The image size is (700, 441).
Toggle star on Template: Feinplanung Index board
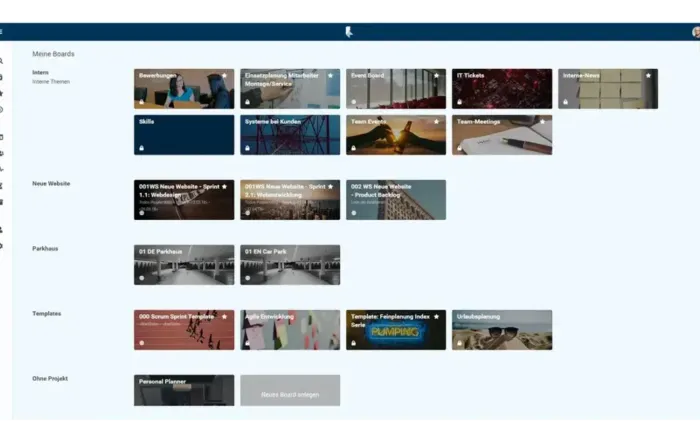click(x=437, y=316)
